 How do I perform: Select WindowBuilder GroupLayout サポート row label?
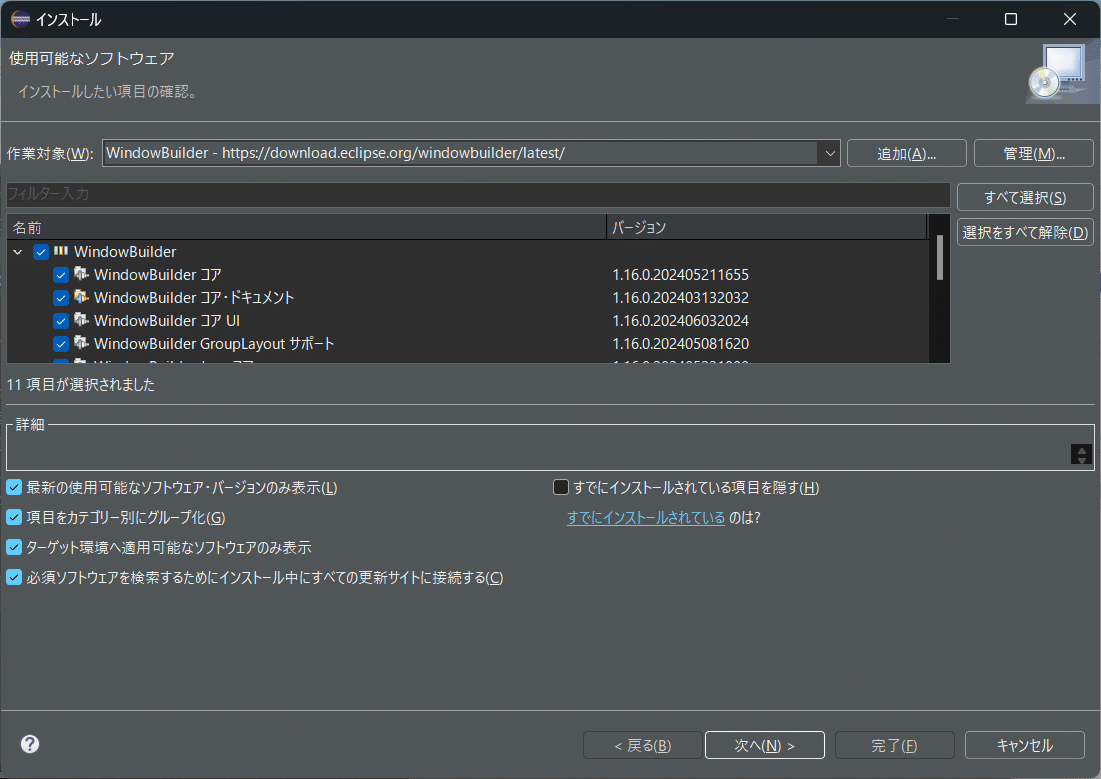click(214, 344)
